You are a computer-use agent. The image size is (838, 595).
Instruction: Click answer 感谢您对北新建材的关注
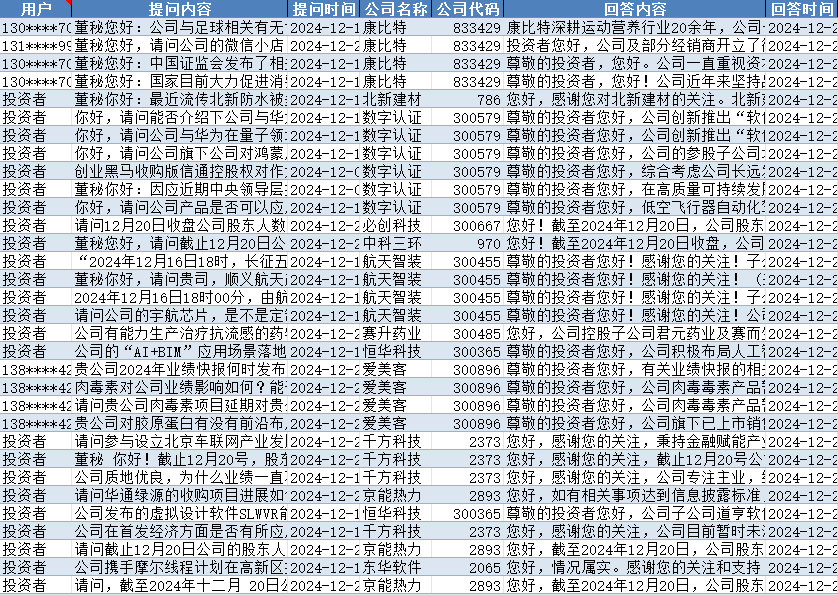[635, 99]
